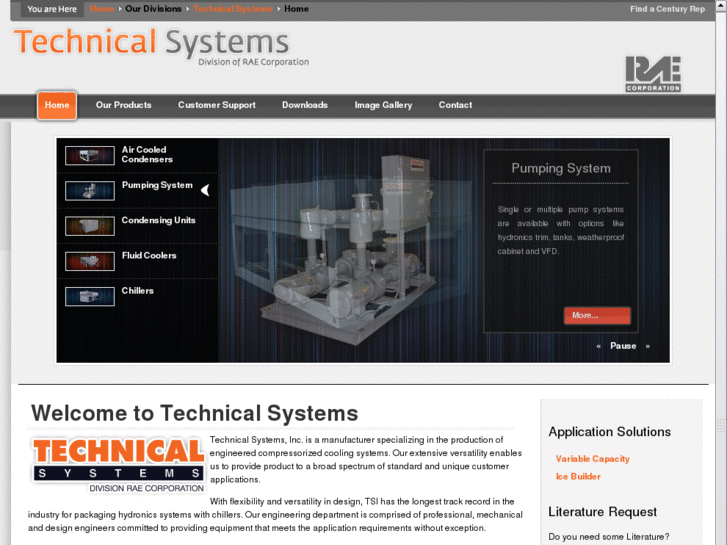The width and height of the screenshot is (727, 545).
Task: Click the You are Here label
Action: [52, 9]
